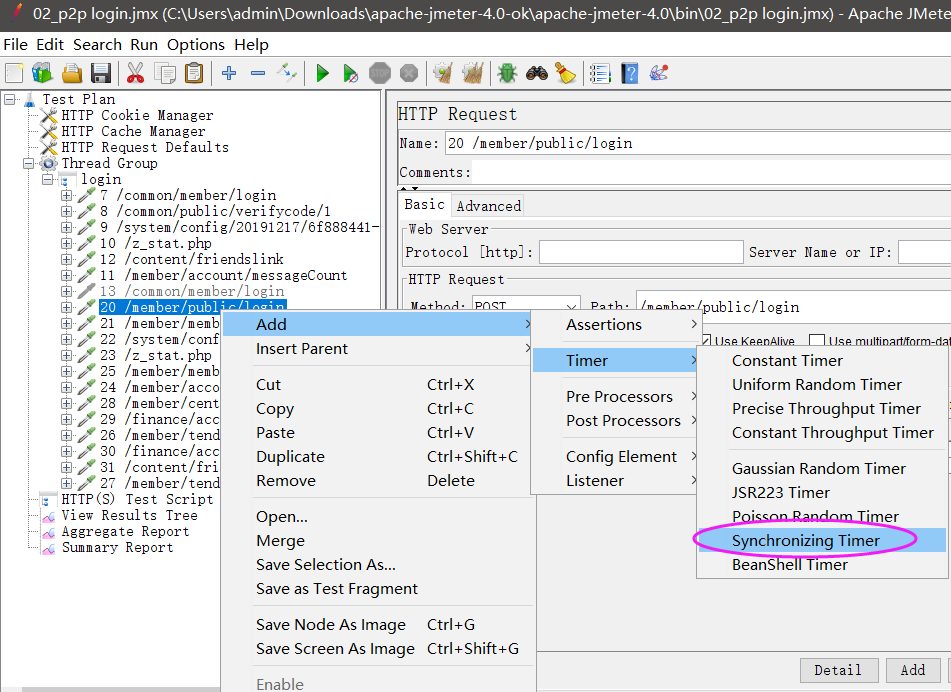Choose Save as Test Fragment
Screen dimensions: 951x692
378,589
